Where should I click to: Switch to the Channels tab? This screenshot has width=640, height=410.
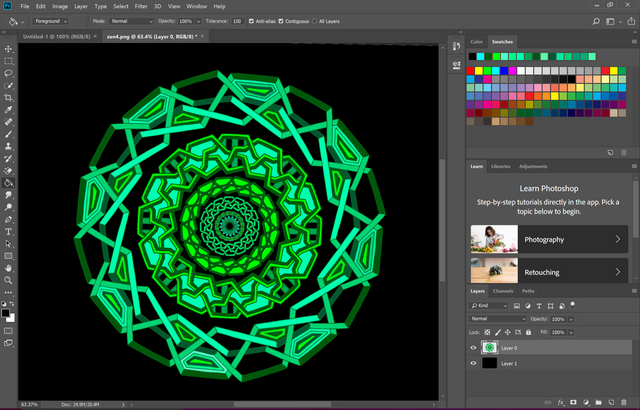tap(503, 291)
